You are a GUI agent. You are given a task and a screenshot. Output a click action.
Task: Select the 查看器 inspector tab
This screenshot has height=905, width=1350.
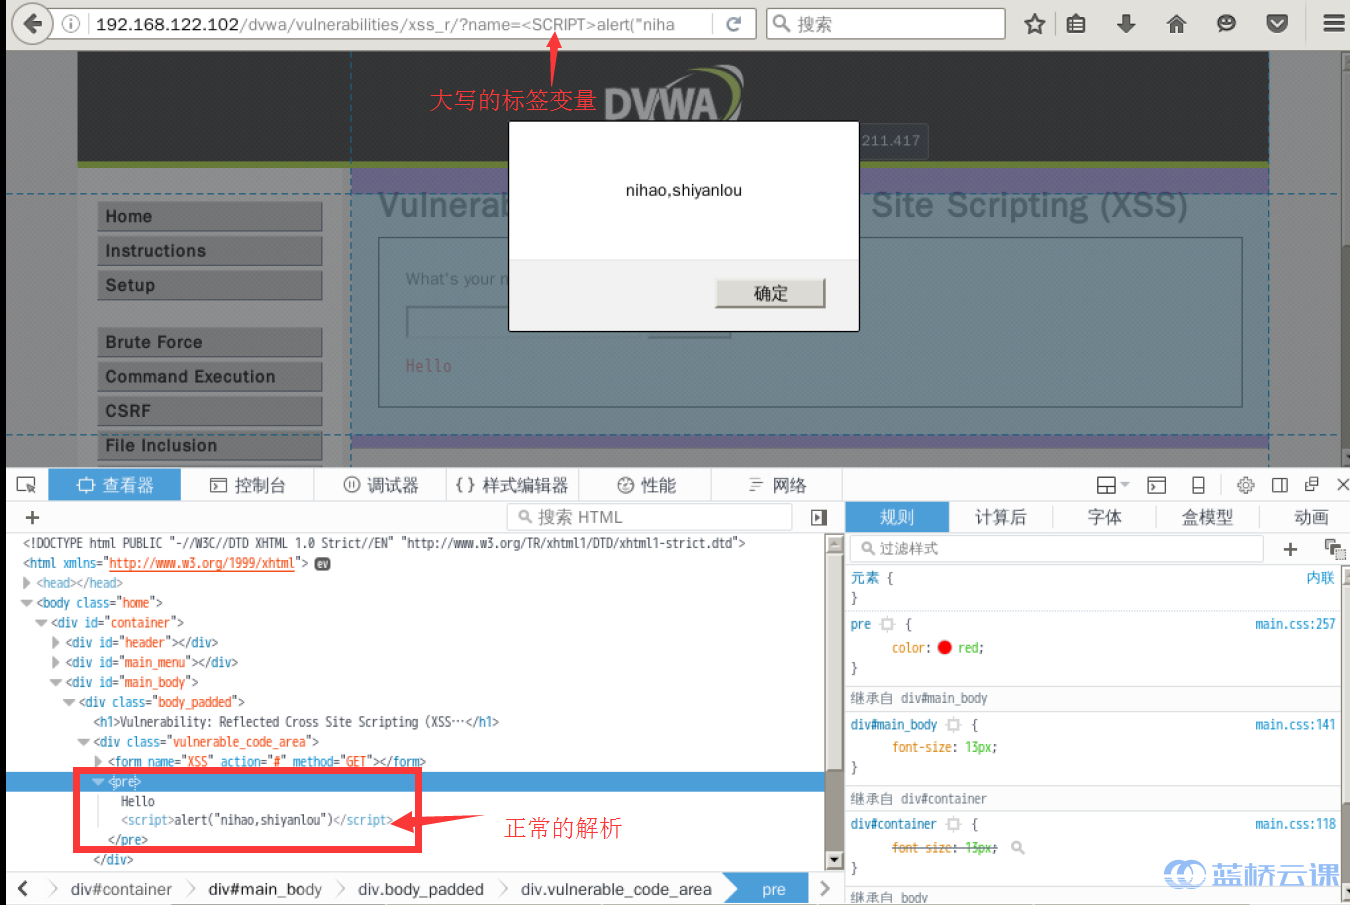point(115,485)
